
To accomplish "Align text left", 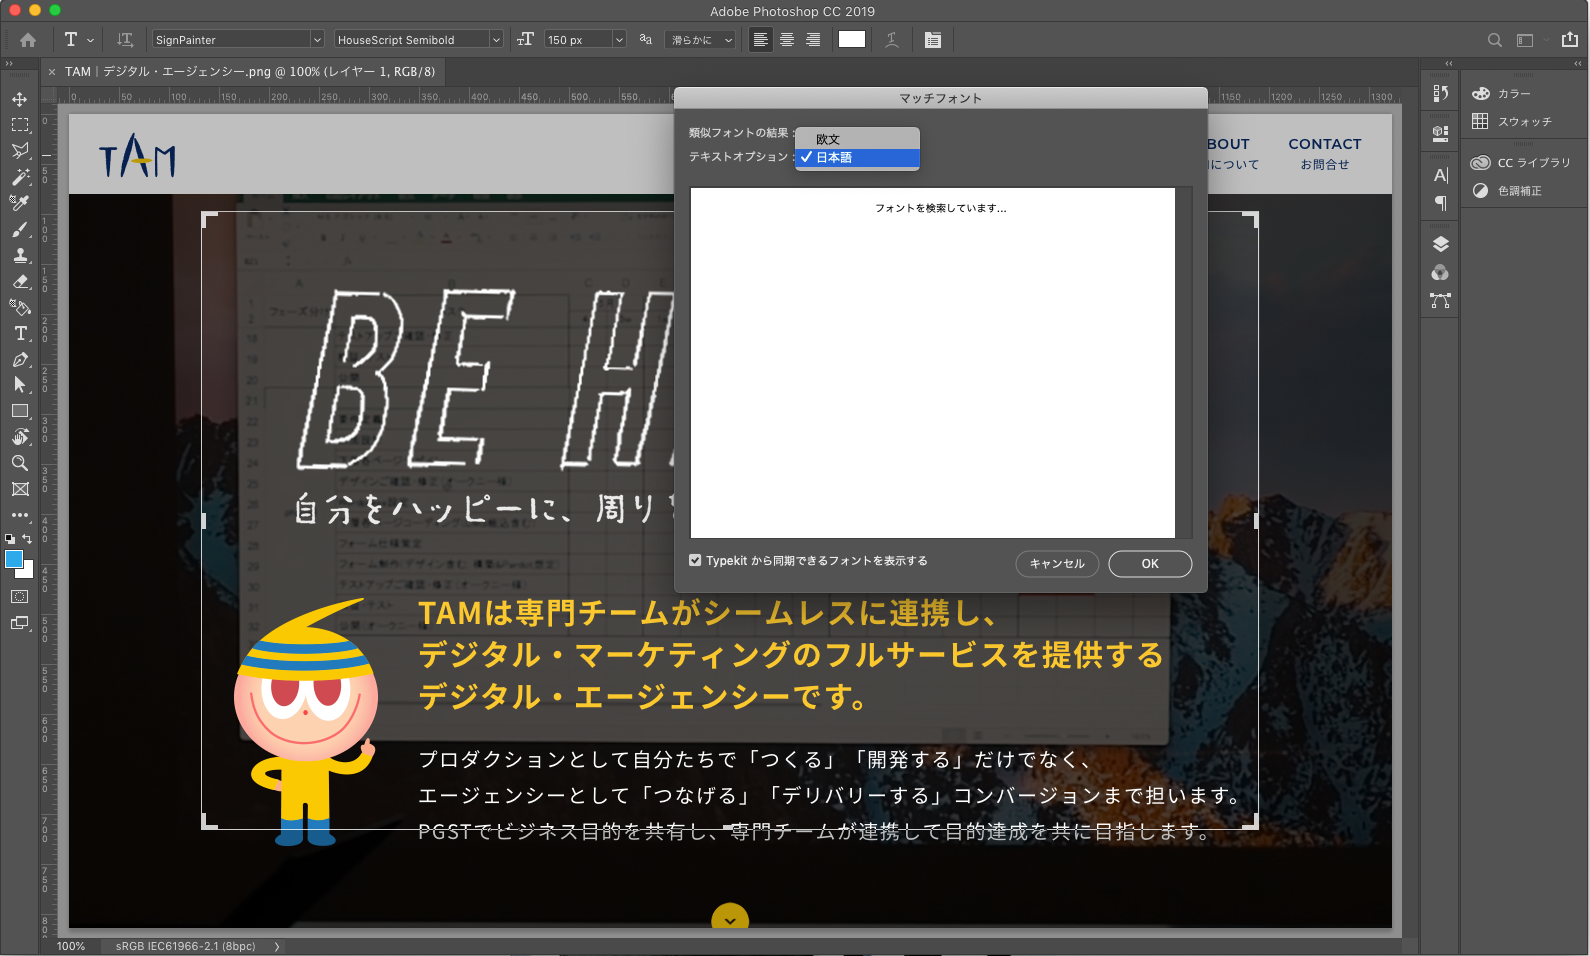I will point(761,40).
